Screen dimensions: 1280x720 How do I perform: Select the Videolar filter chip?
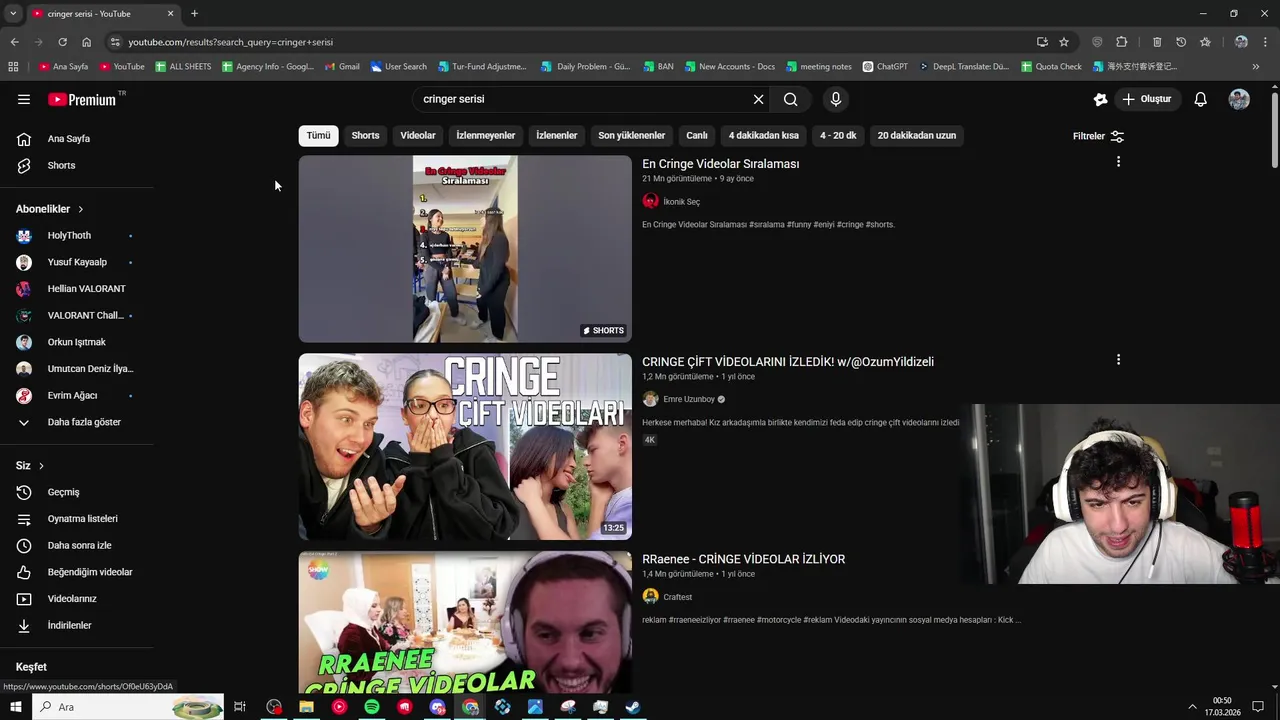(x=418, y=136)
